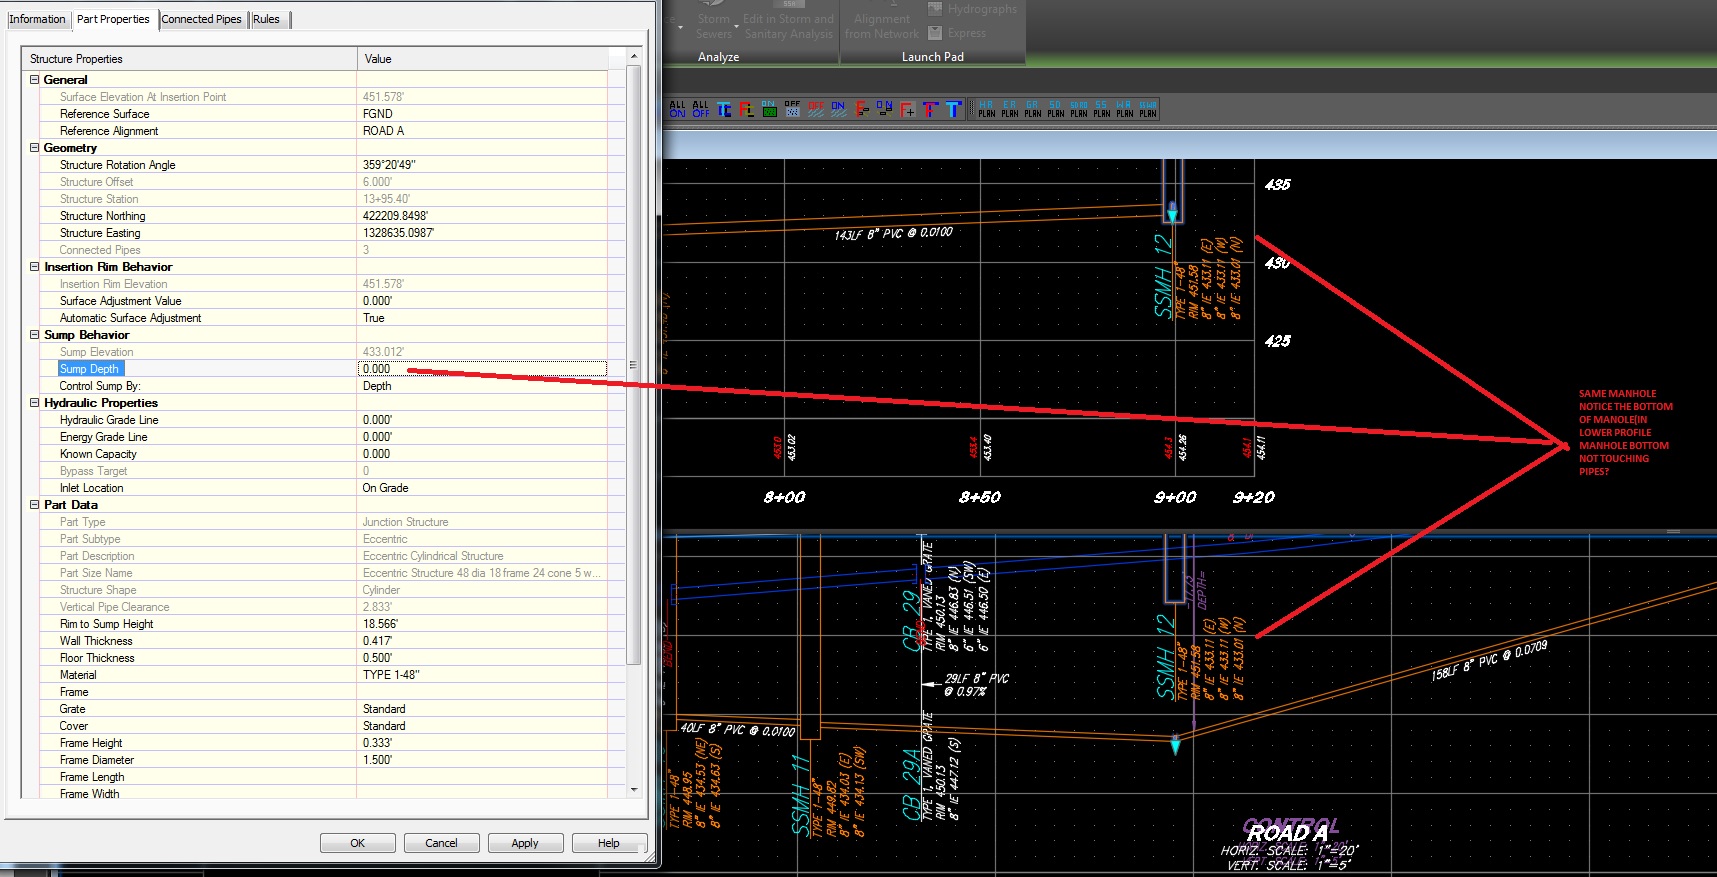The height and width of the screenshot is (877, 1717).
Task: Collapse the Sump Behavior group
Action: point(34,335)
